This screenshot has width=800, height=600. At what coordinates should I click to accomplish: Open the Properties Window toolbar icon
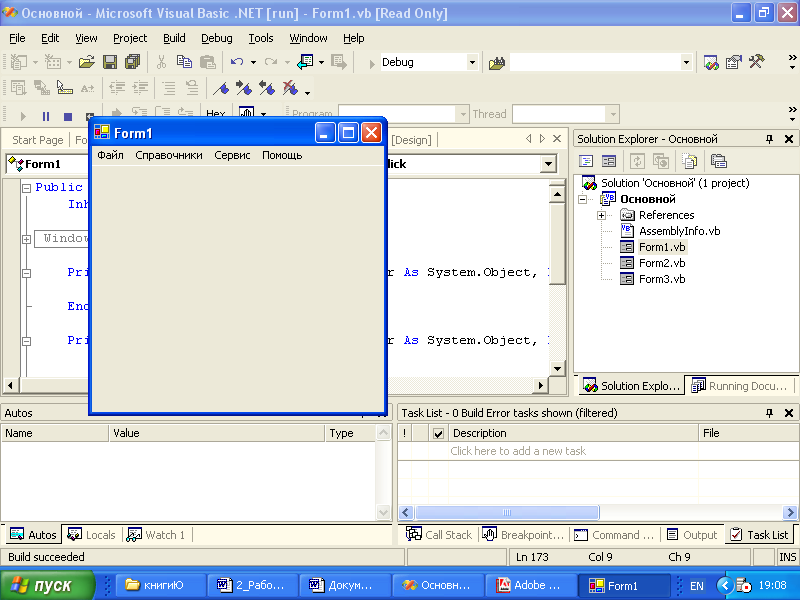click(x=734, y=63)
